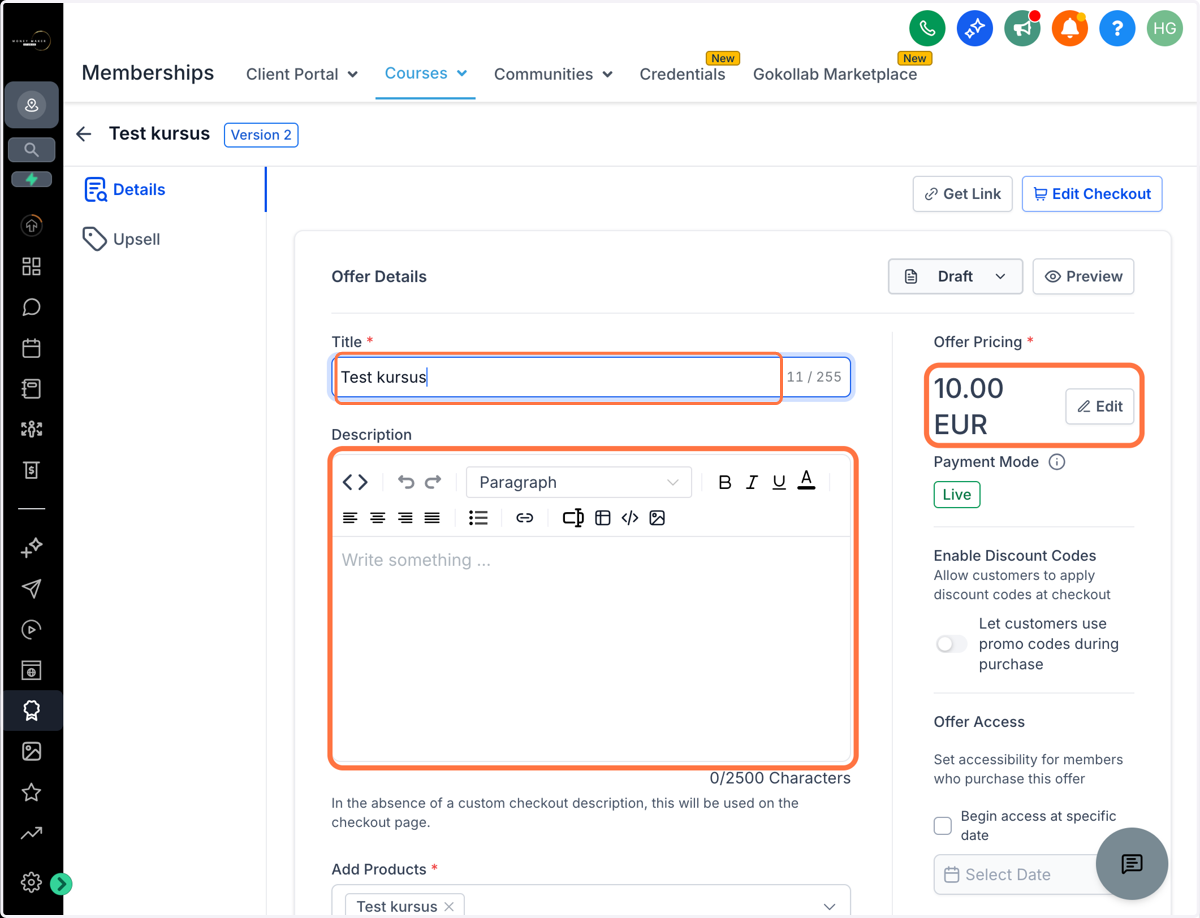Toggle source code view in description editor

(x=355, y=482)
